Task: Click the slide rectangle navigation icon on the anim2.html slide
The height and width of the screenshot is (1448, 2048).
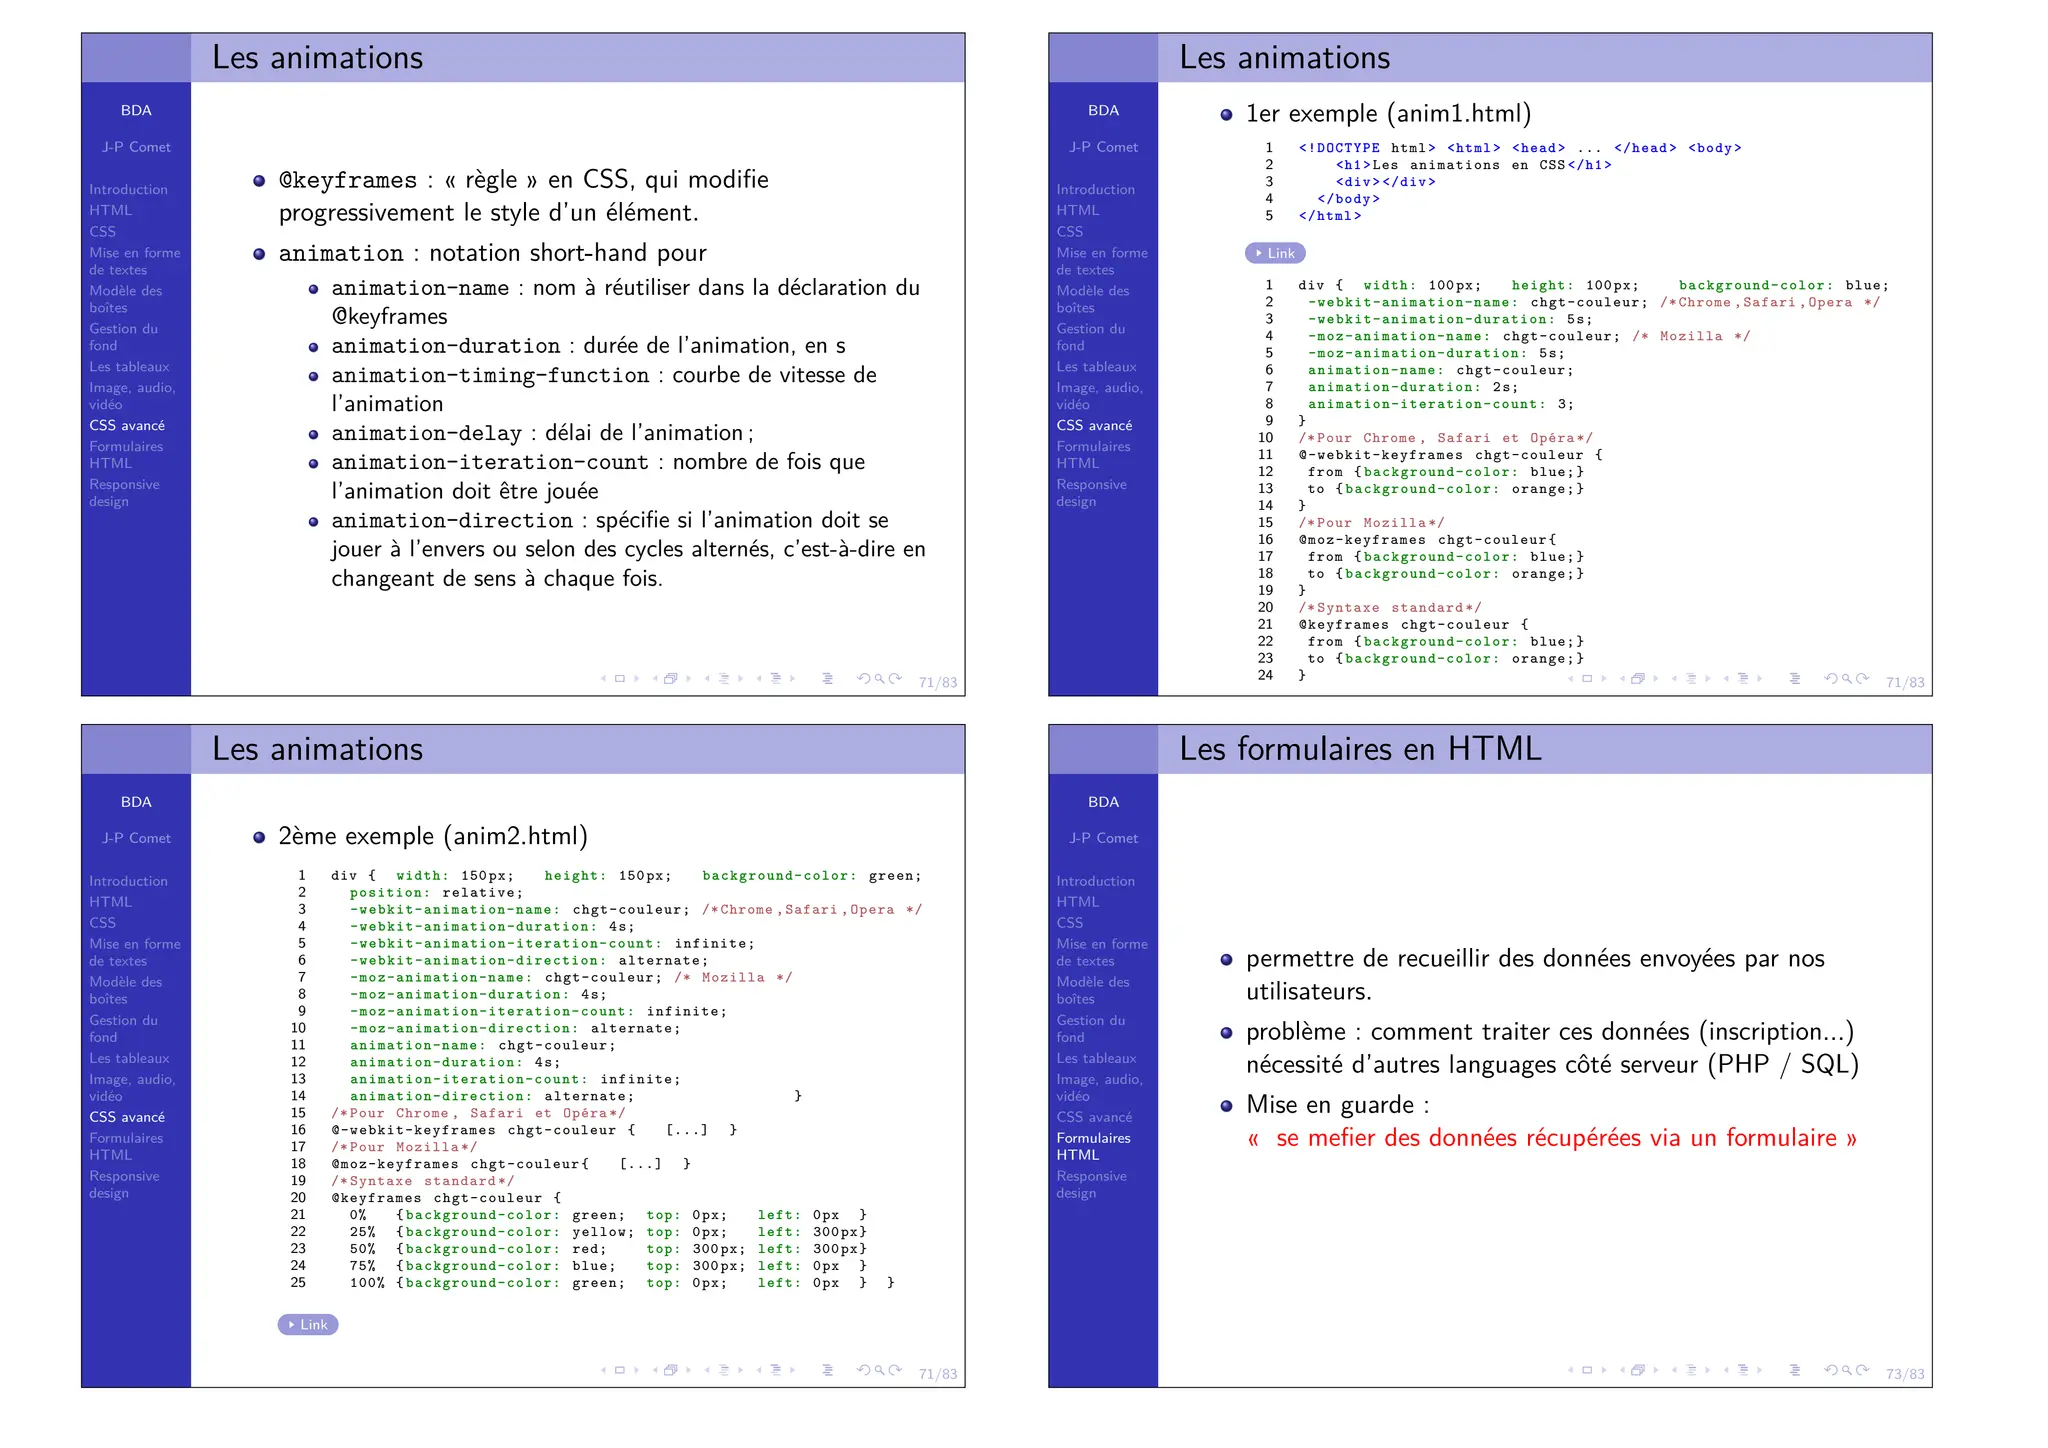Action: (x=619, y=1371)
